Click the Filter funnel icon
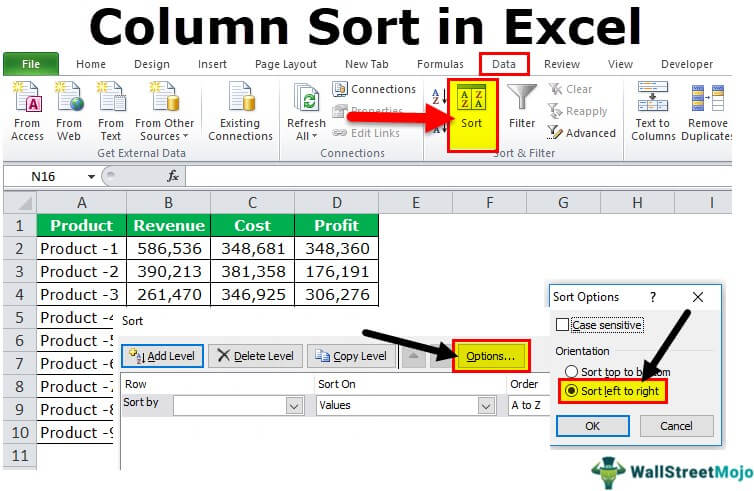Image resolution: width=754 pixels, height=491 pixels. [x=522, y=98]
